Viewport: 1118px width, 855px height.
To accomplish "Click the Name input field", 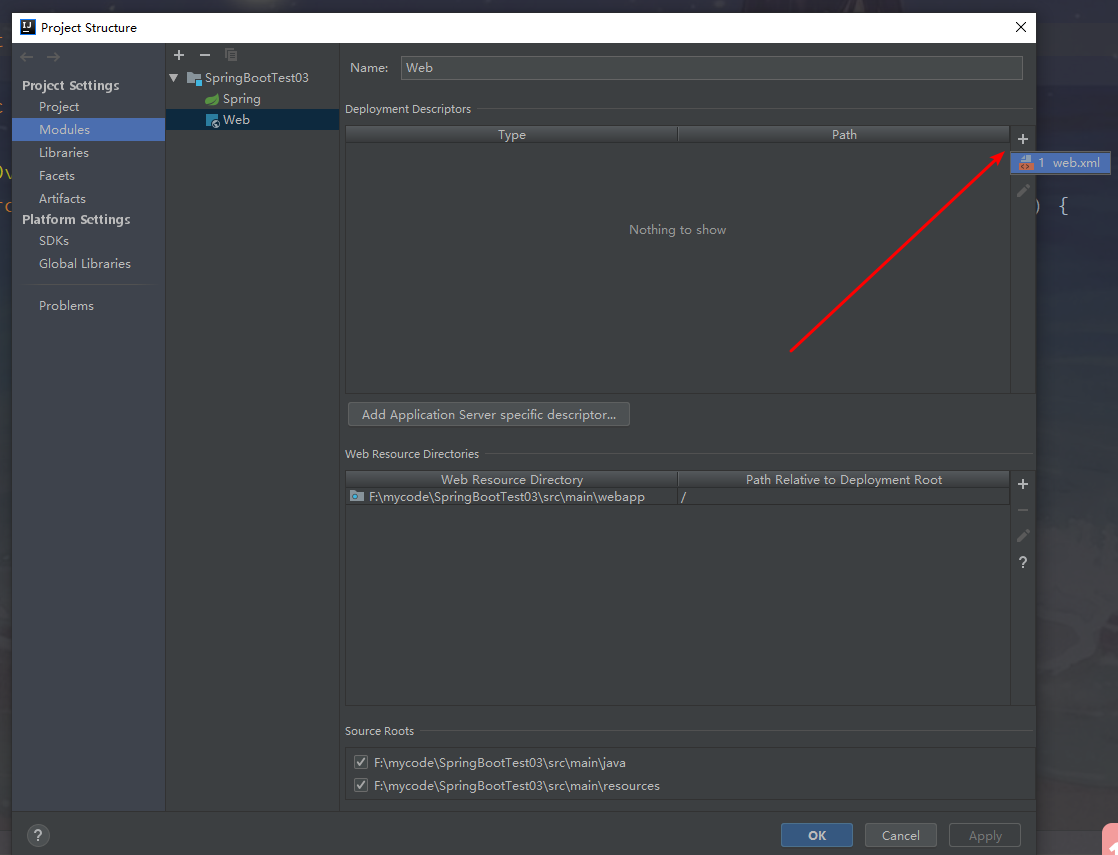I will point(712,68).
